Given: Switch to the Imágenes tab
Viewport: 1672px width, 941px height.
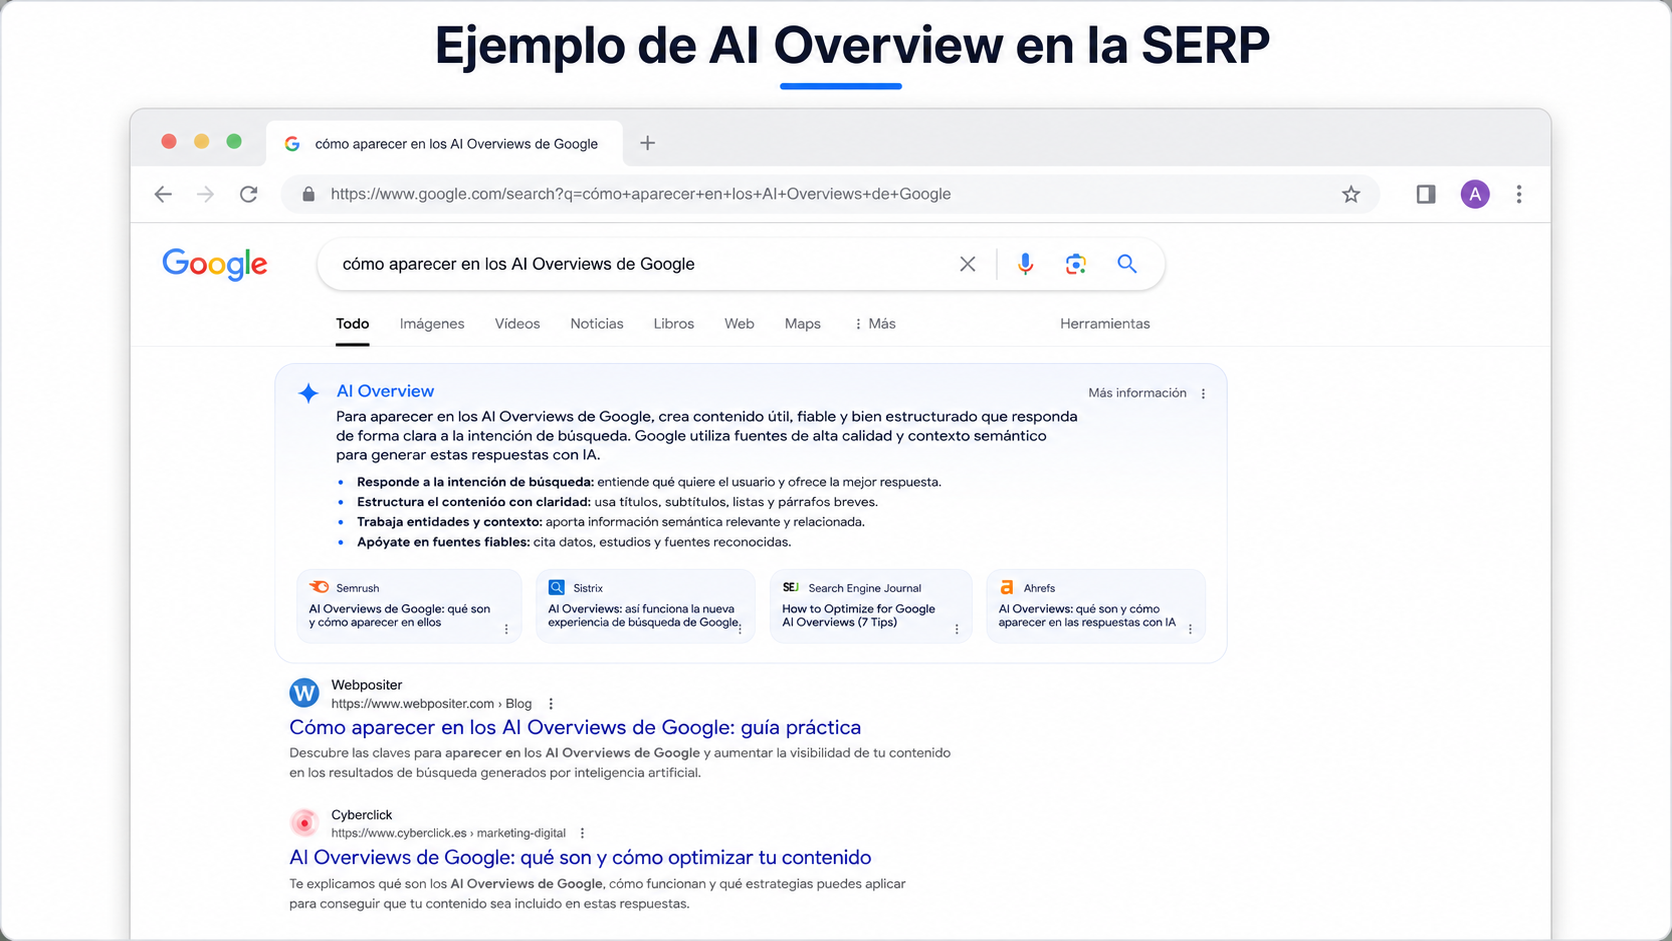Looking at the screenshot, I should [x=432, y=324].
